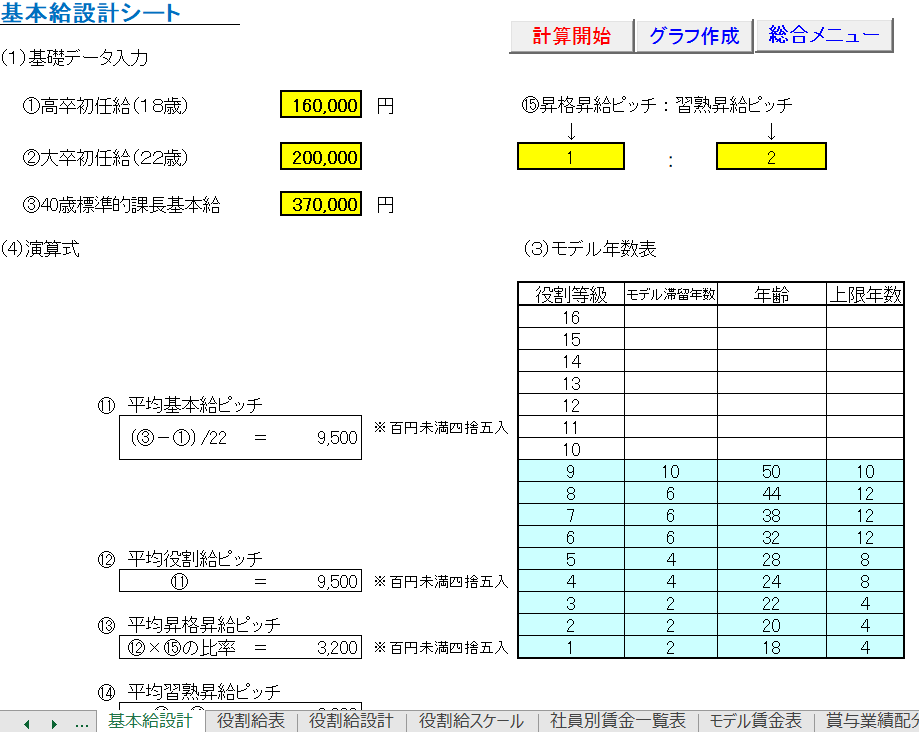The image size is (919, 732).
Task: Click the モデル滞留年数 table header
Action: (x=671, y=294)
